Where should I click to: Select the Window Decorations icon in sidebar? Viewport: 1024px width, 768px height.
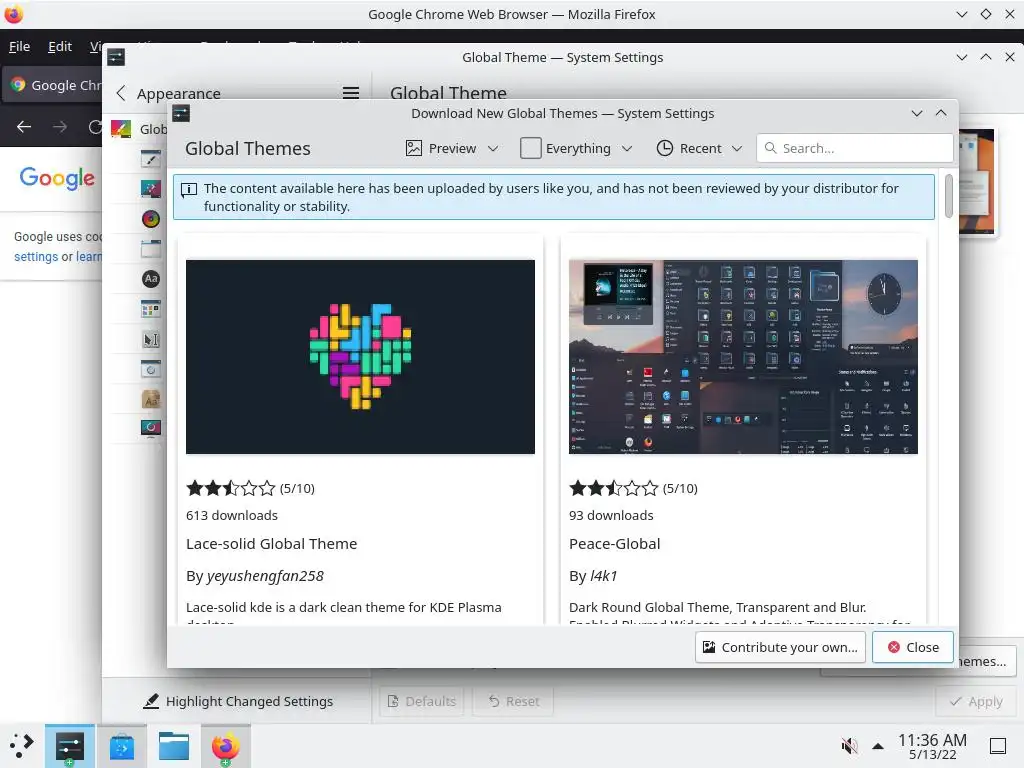(x=151, y=249)
